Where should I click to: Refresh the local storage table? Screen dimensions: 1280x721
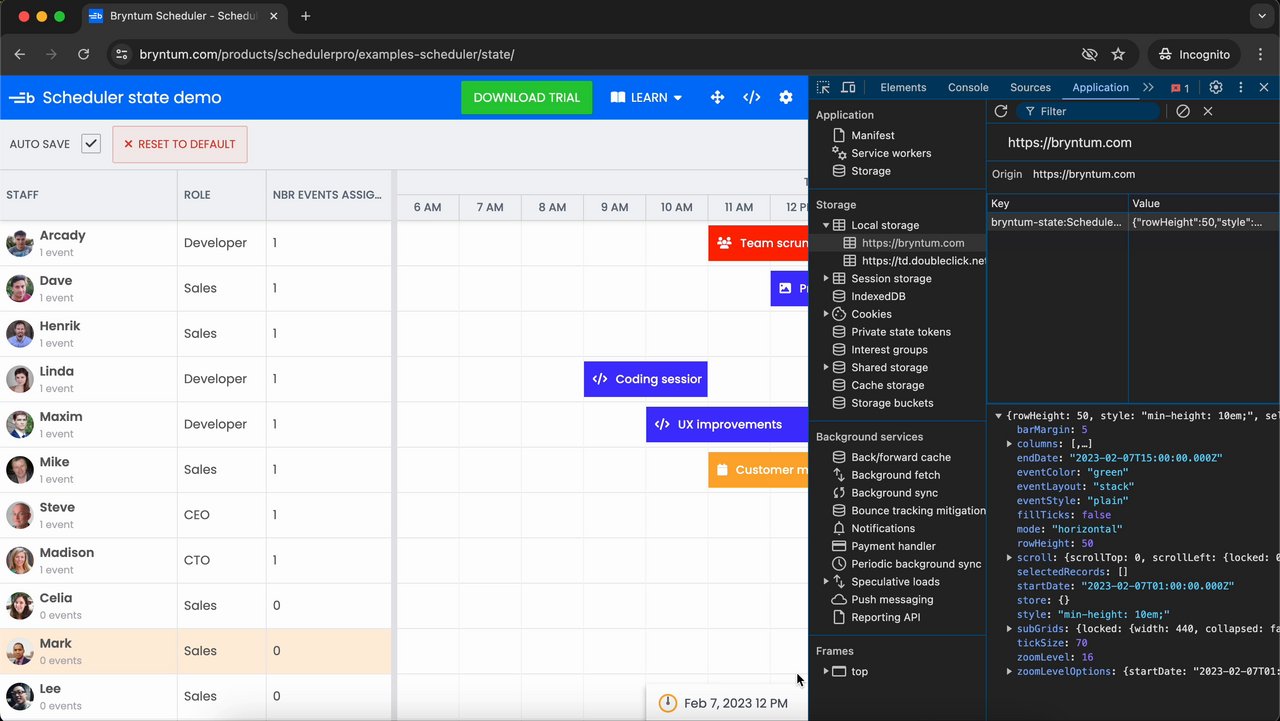click(x=1000, y=111)
